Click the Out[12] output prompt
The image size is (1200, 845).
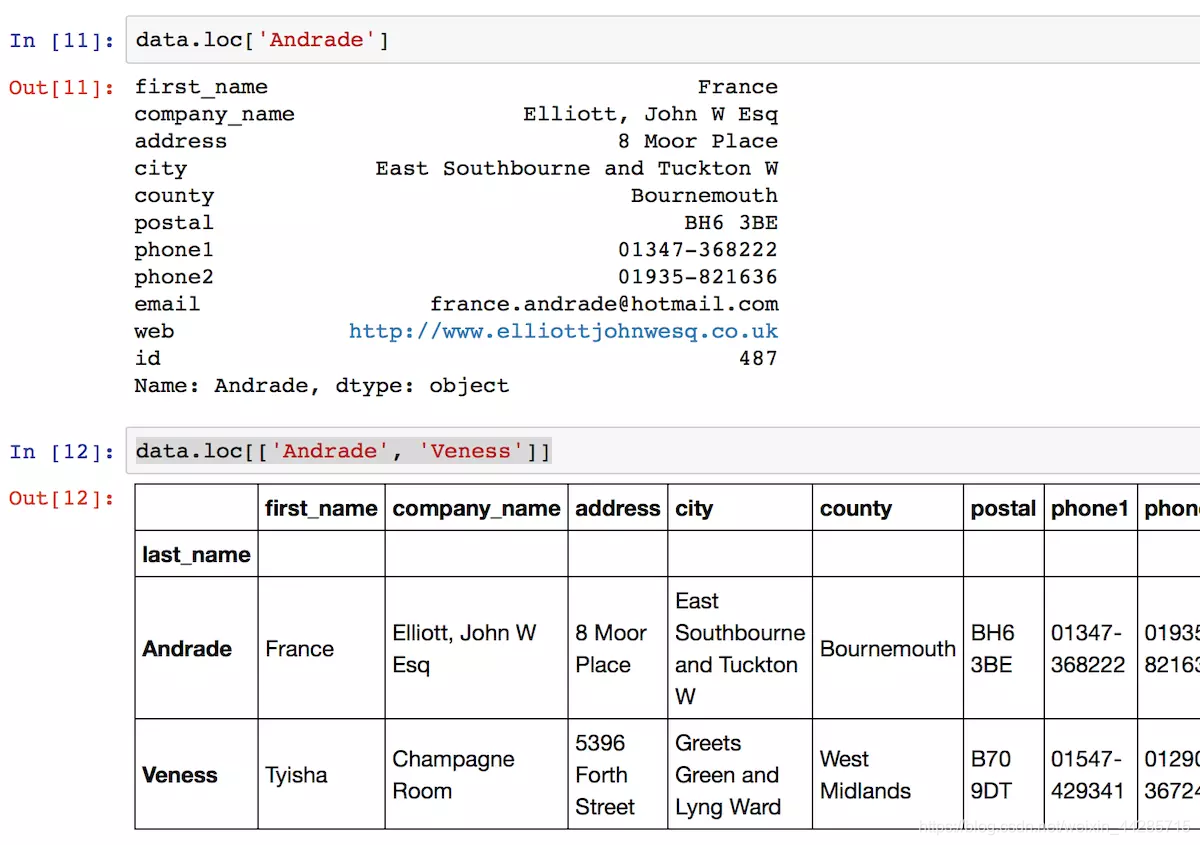pyautogui.click(x=62, y=498)
